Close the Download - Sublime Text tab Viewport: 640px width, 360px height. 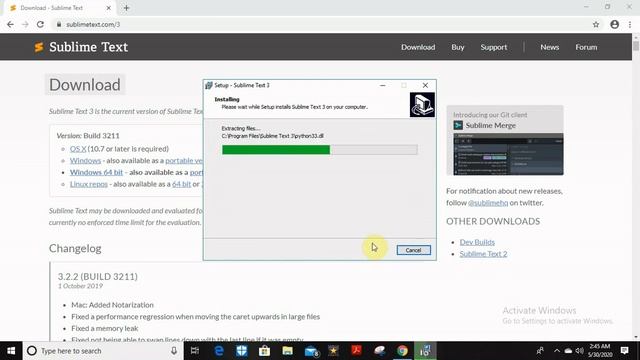coord(109,8)
